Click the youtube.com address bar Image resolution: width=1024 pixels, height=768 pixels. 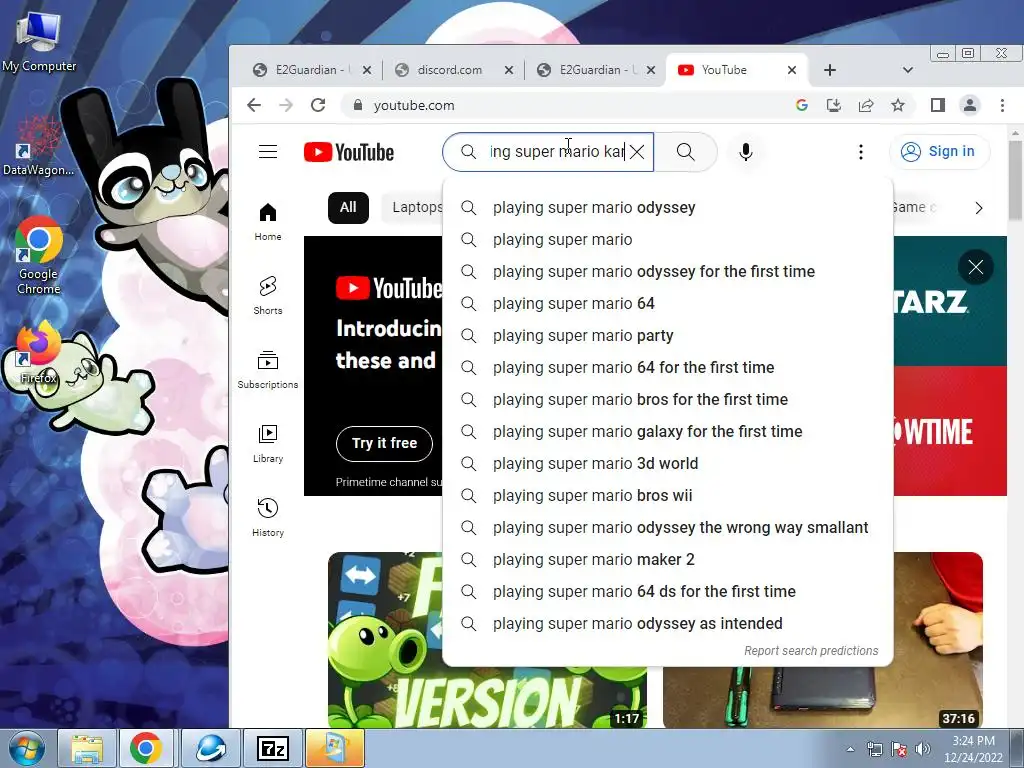(568, 105)
